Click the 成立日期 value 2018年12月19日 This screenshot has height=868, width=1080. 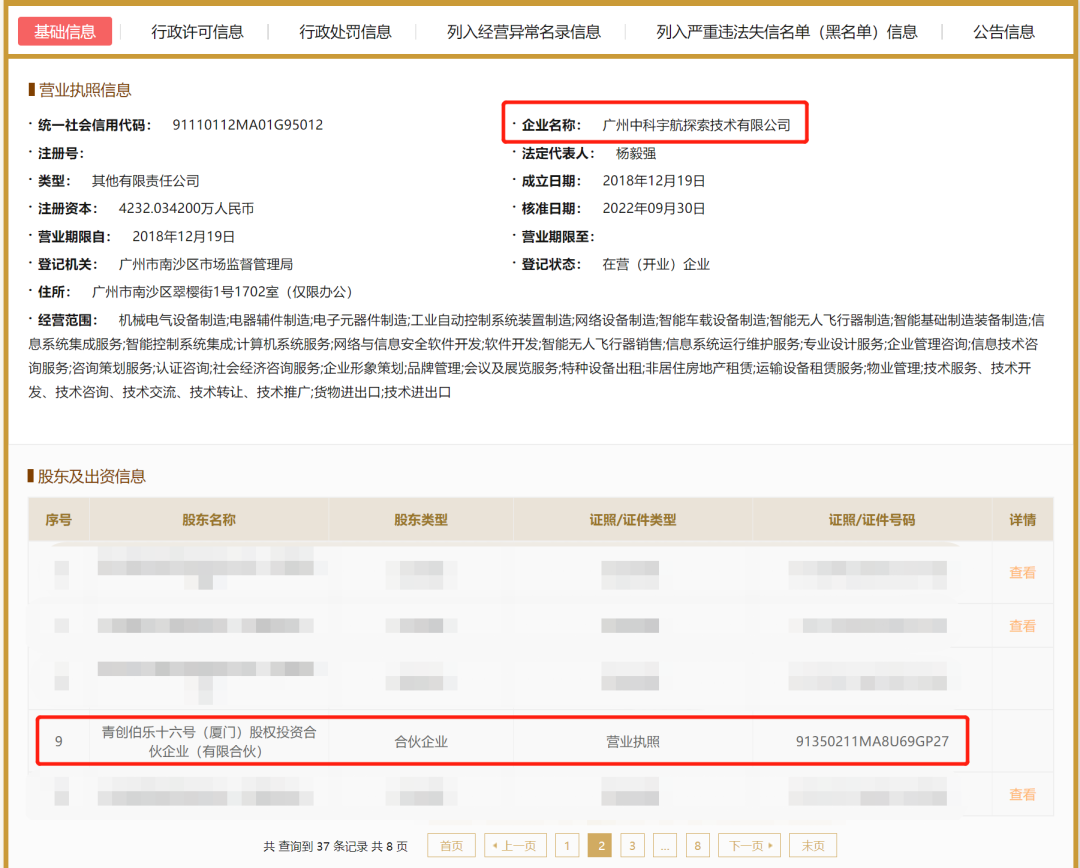(654, 180)
